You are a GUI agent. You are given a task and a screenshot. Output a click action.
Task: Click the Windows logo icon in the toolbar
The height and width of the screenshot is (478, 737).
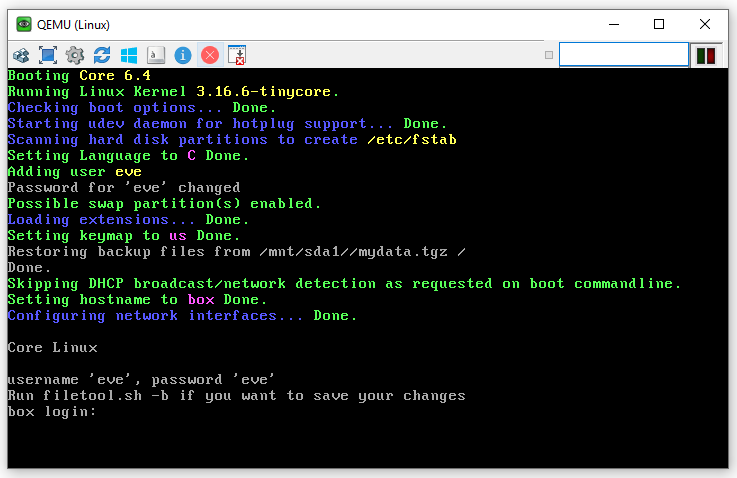129,55
